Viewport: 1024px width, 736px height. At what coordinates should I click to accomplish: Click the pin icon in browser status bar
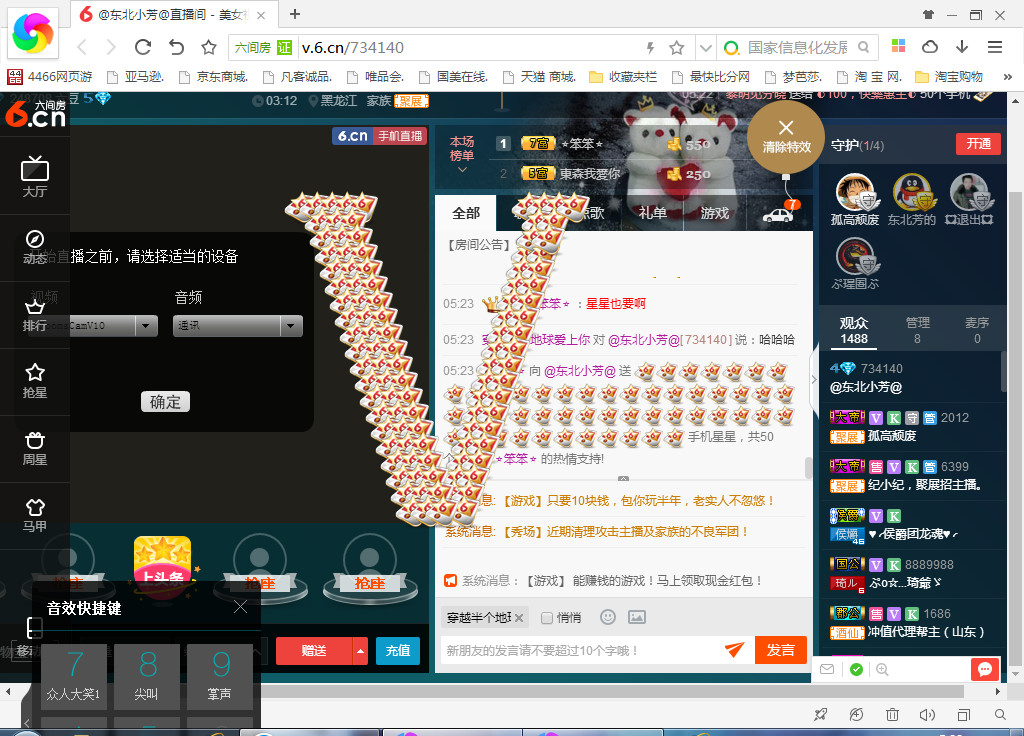[x=821, y=715]
